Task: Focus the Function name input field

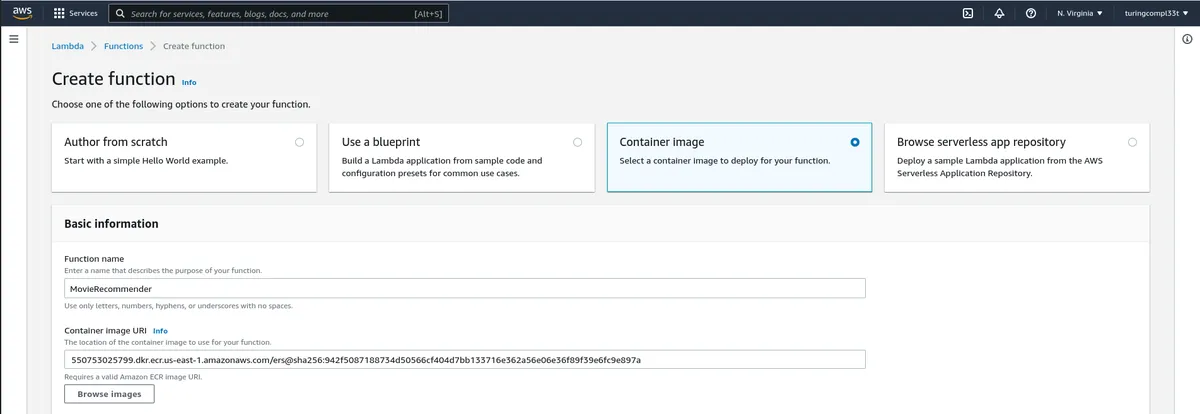Action: coord(464,288)
